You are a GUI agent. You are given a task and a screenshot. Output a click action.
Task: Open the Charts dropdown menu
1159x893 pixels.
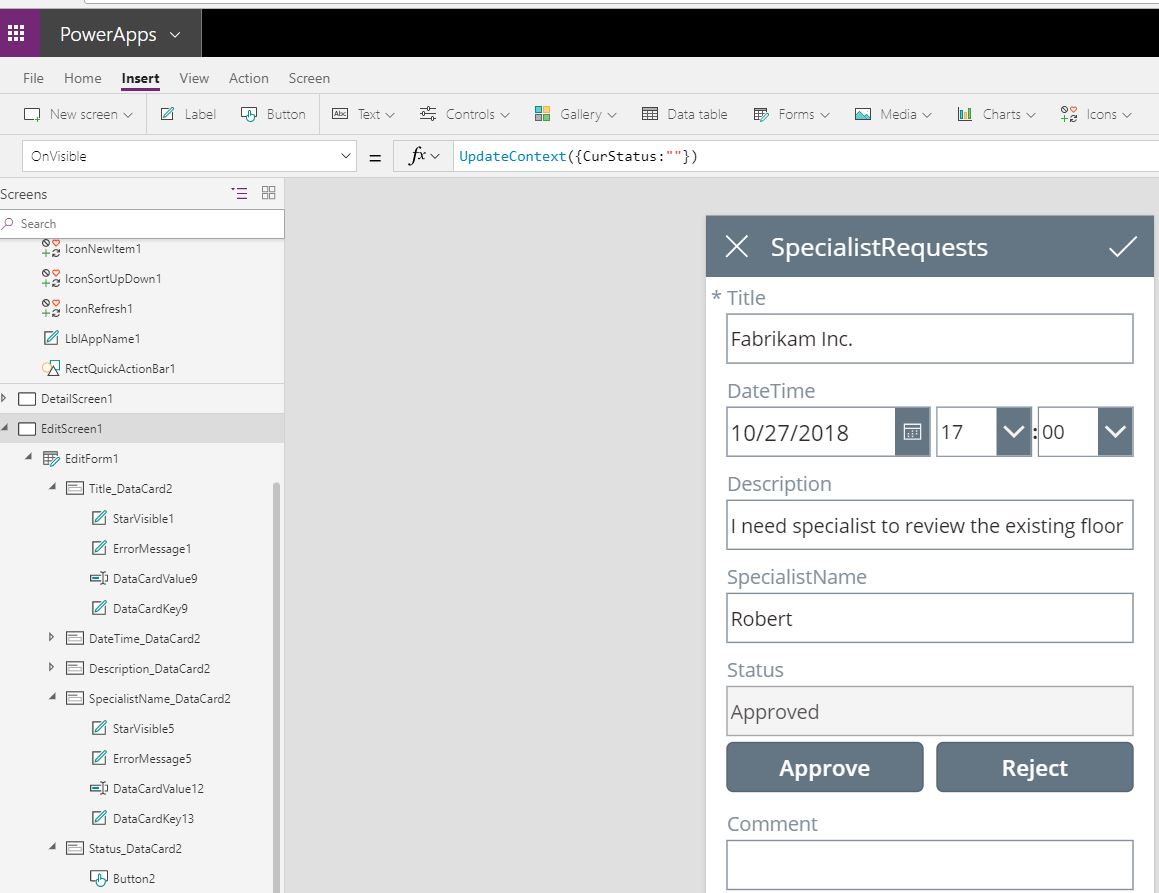pos(996,114)
